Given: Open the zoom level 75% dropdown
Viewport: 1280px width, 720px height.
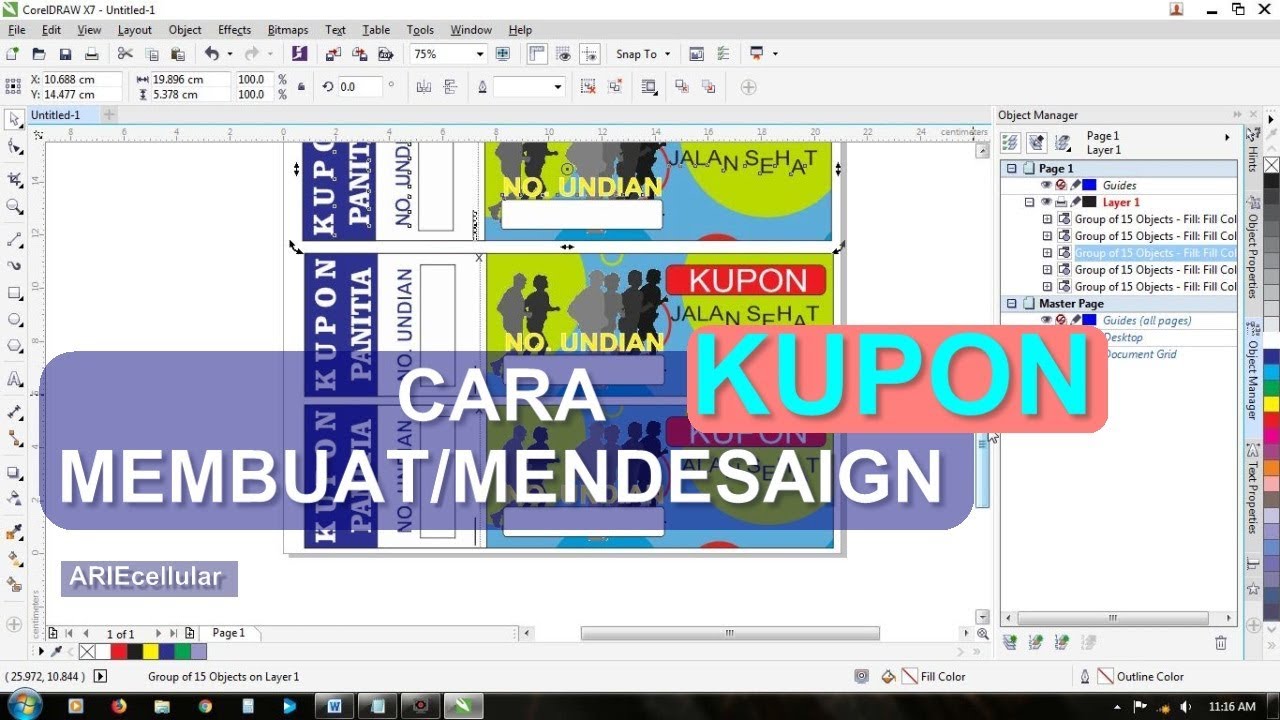Looking at the screenshot, I should [x=480, y=54].
